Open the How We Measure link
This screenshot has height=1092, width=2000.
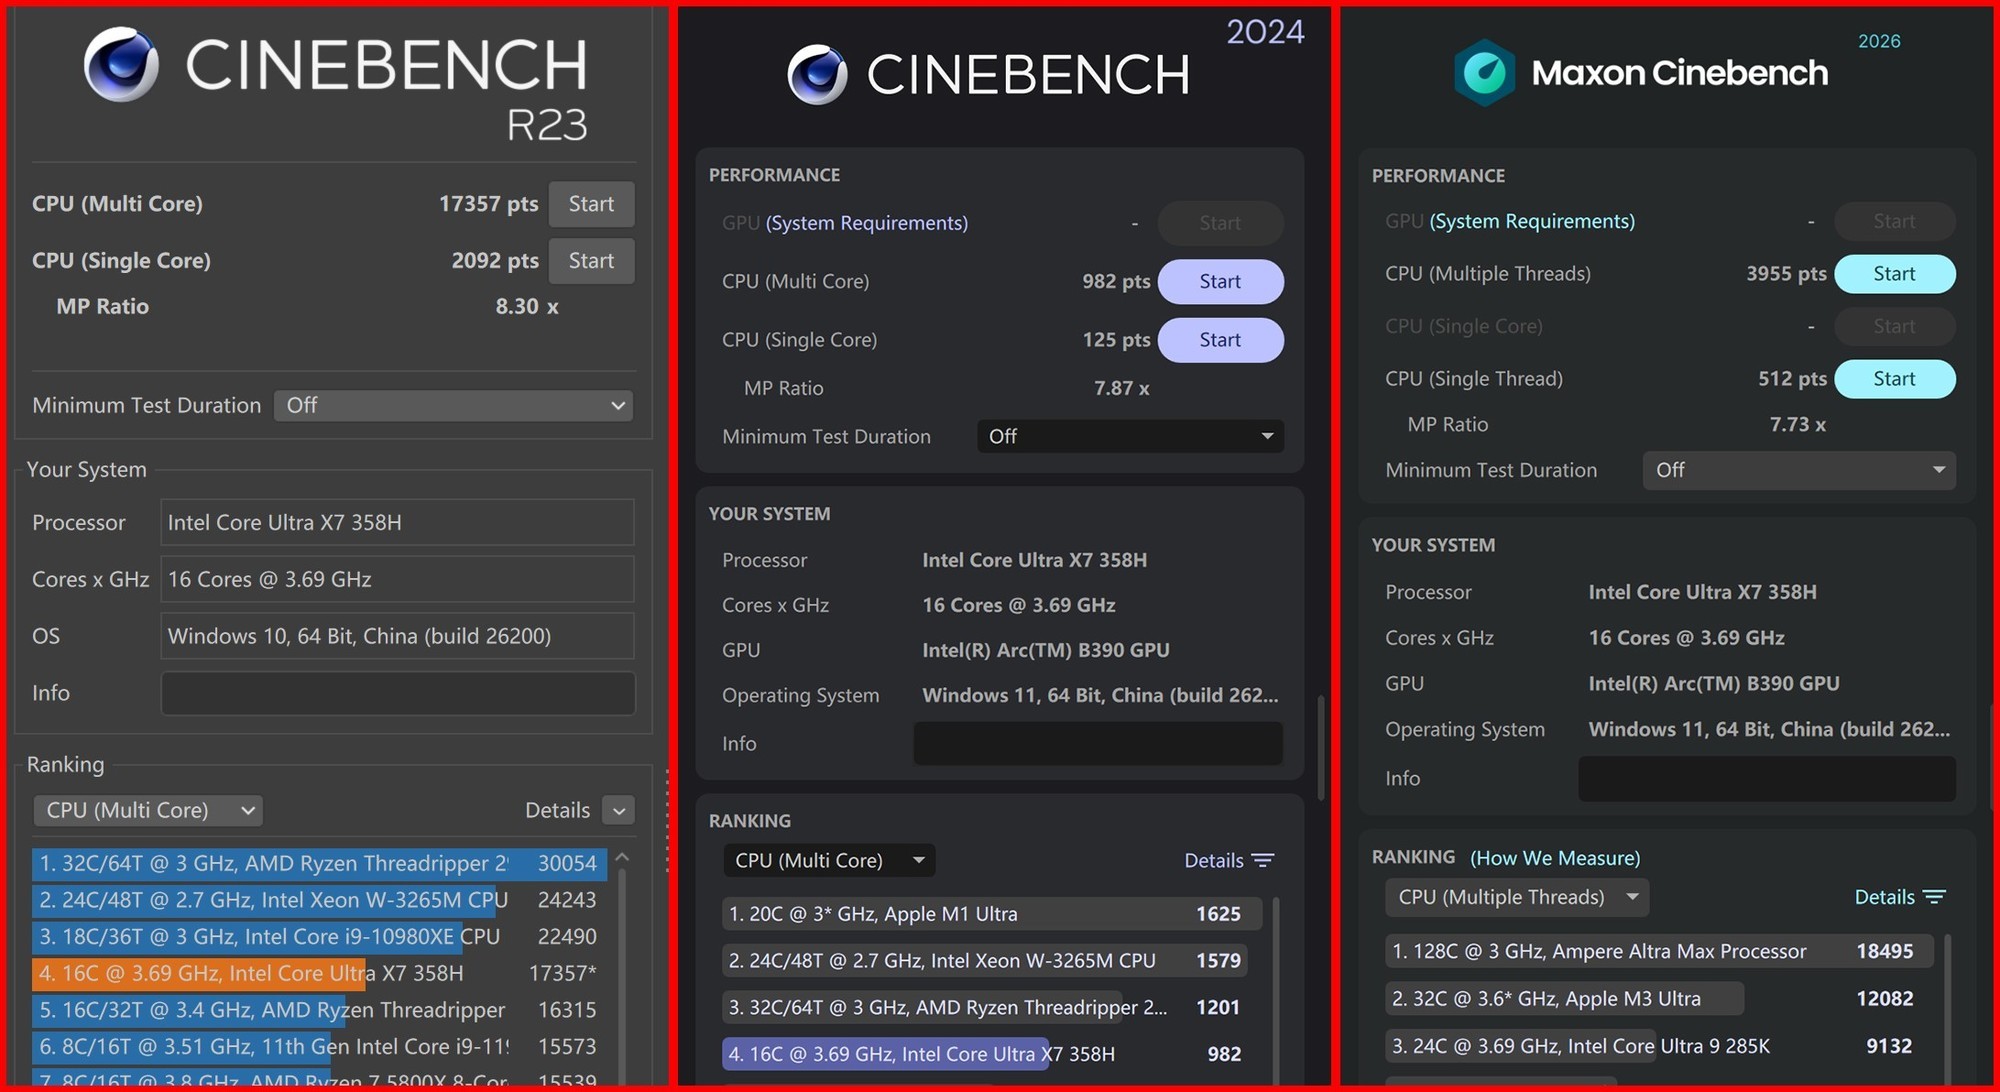pos(1555,858)
